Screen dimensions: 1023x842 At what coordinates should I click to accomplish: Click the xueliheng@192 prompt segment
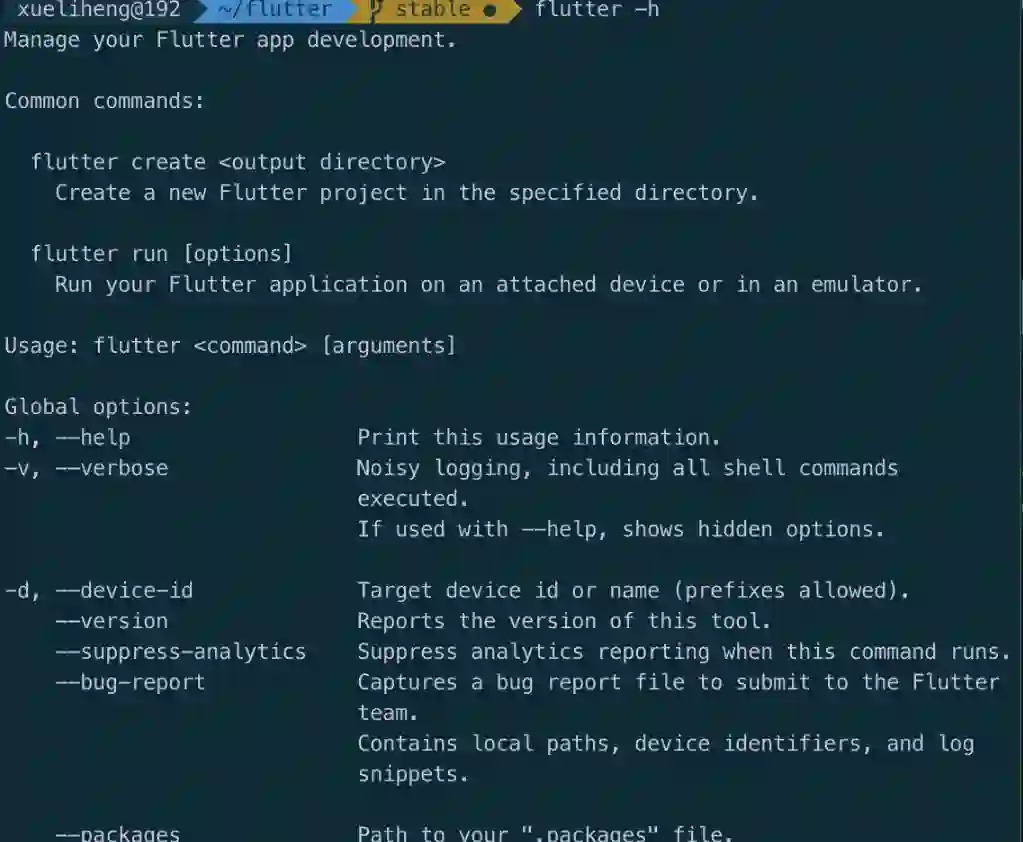pos(99,9)
